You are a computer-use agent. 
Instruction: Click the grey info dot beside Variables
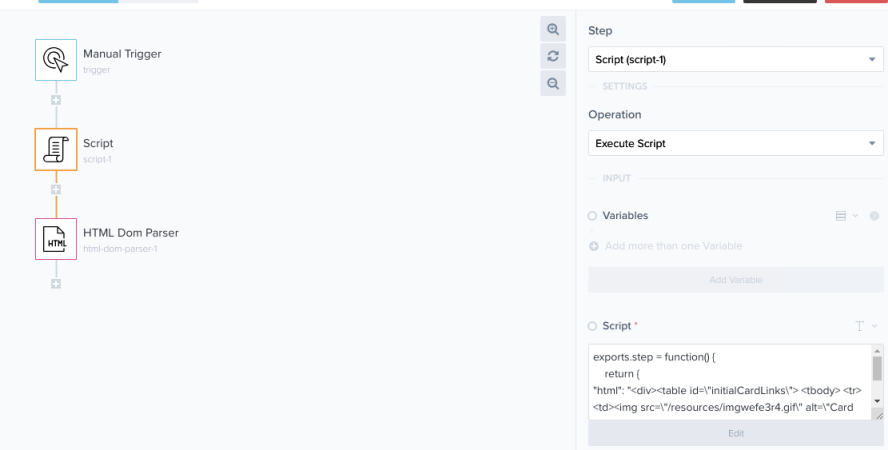point(874,216)
